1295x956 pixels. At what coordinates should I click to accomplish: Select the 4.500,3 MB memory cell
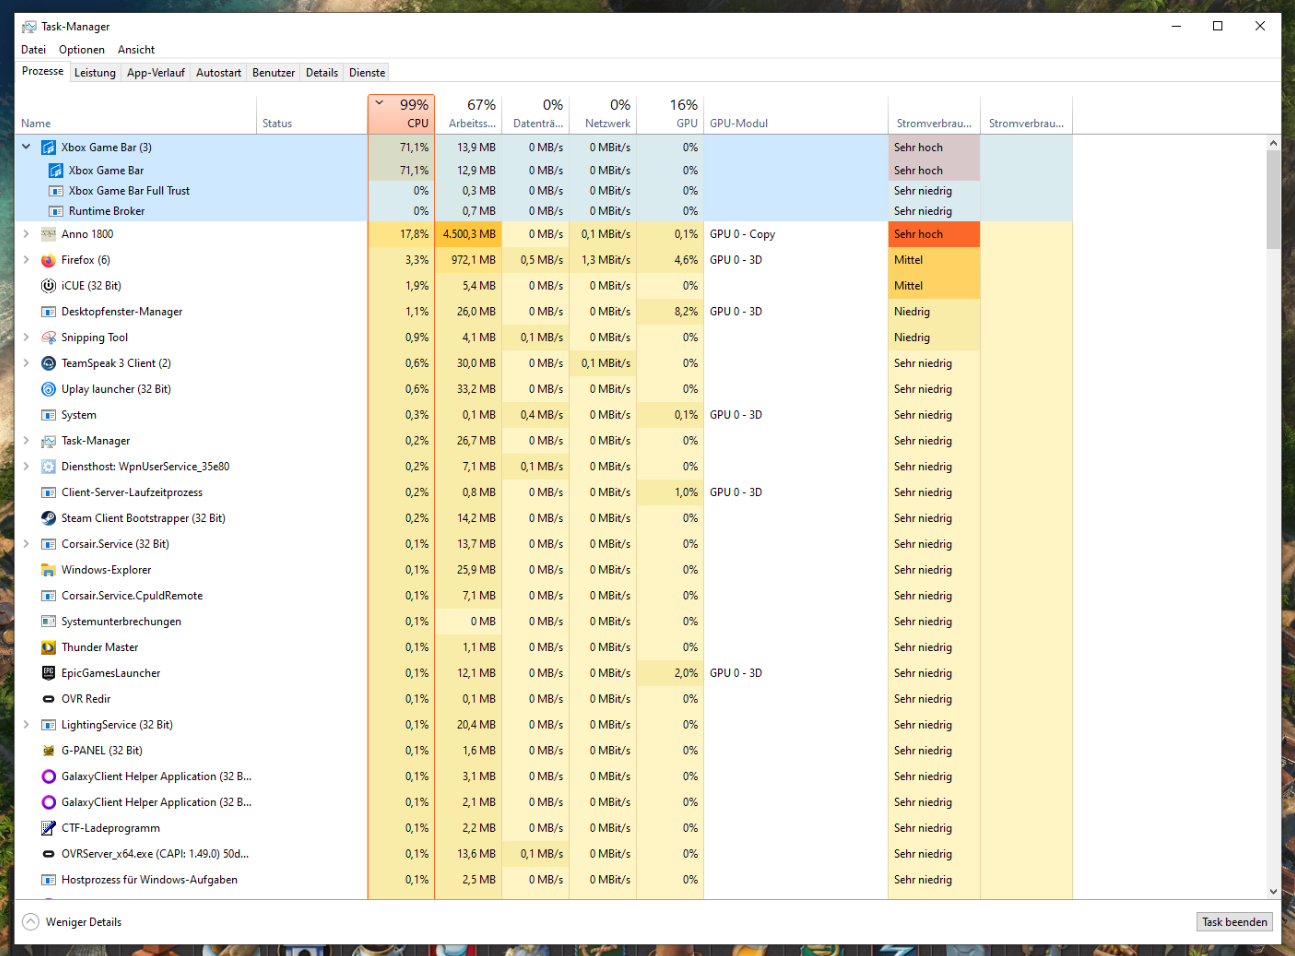click(468, 234)
